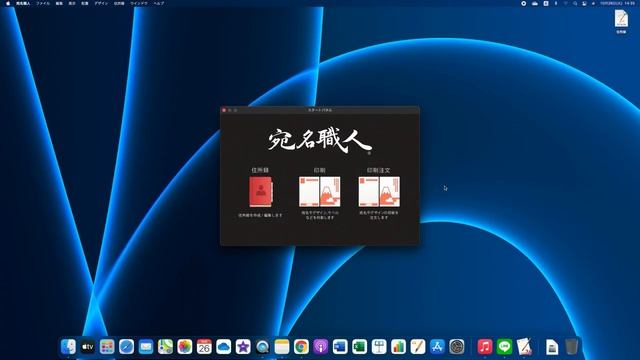The height and width of the screenshot is (360, 640).
Task: Launch Apple TV from the Dock
Action: click(x=87, y=347)
